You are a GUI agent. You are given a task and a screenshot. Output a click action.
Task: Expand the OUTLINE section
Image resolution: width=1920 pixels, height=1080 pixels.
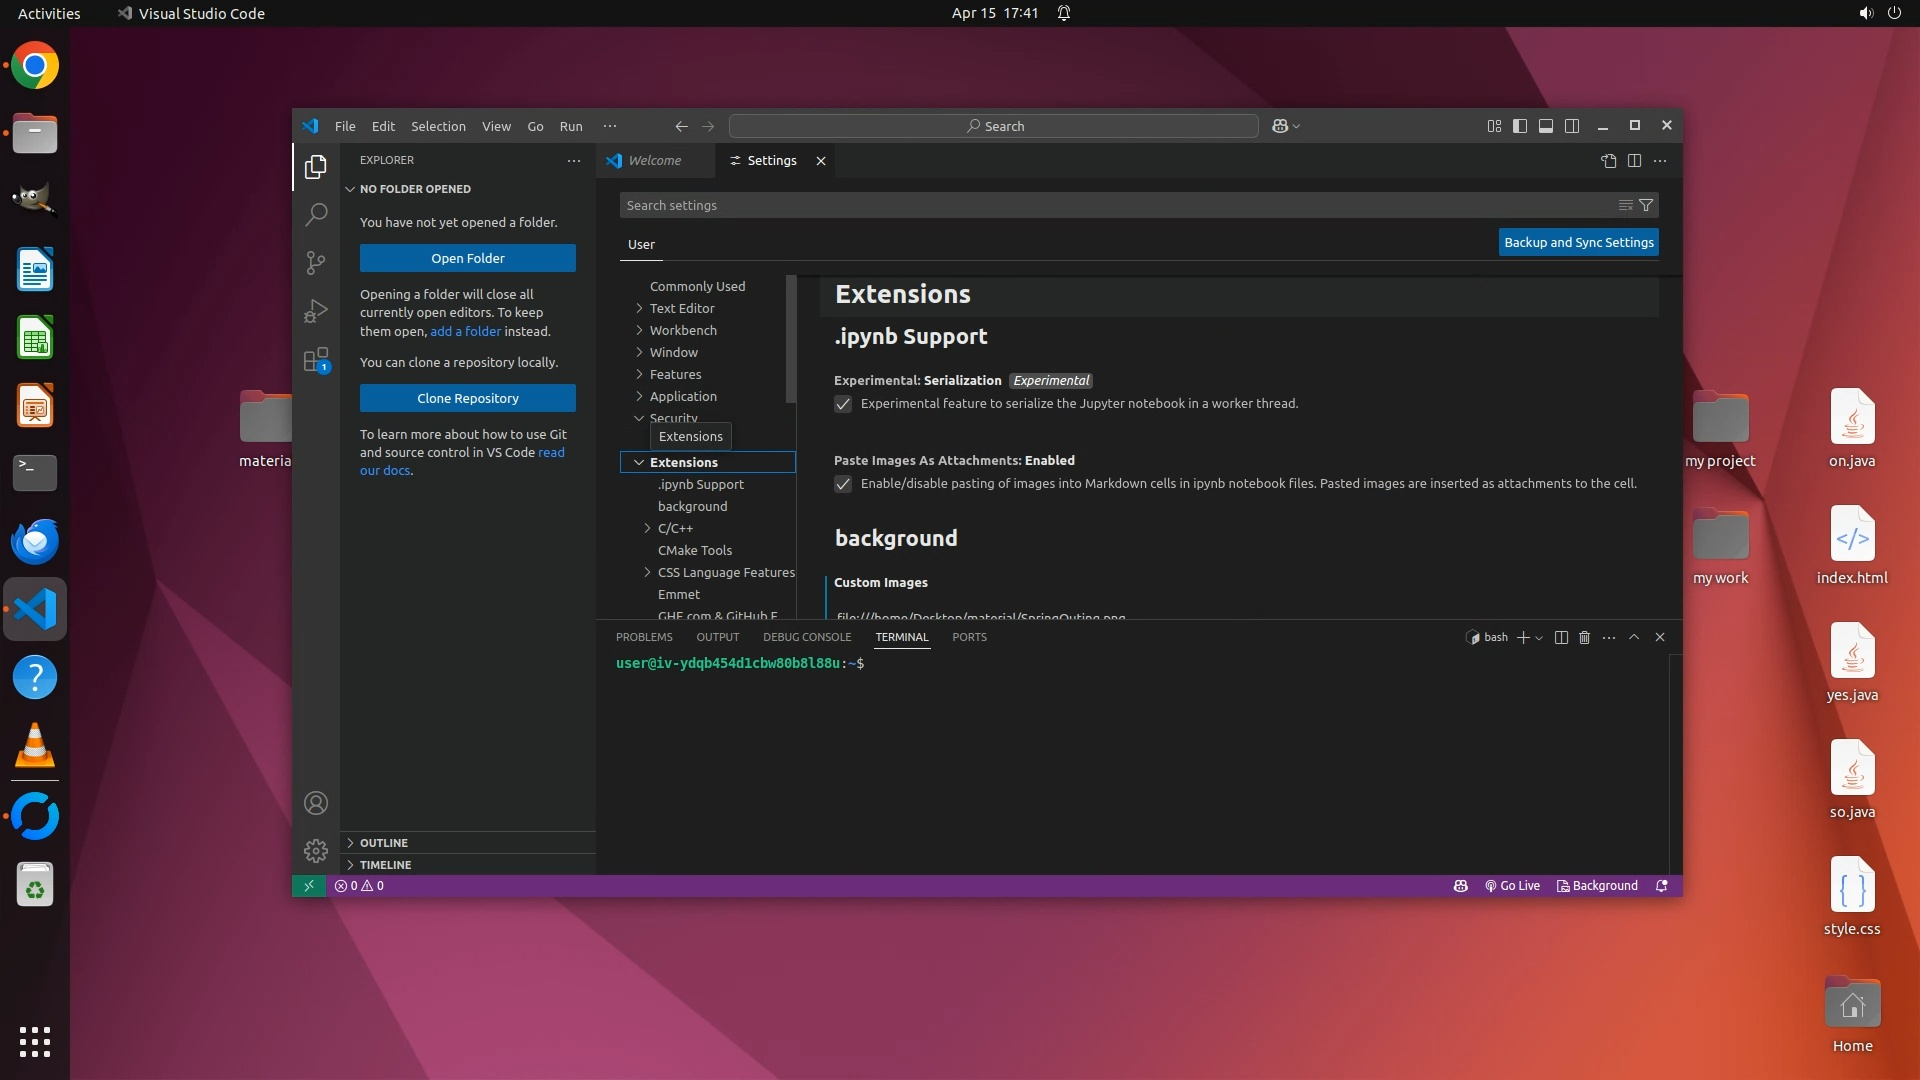click(384, 843)
